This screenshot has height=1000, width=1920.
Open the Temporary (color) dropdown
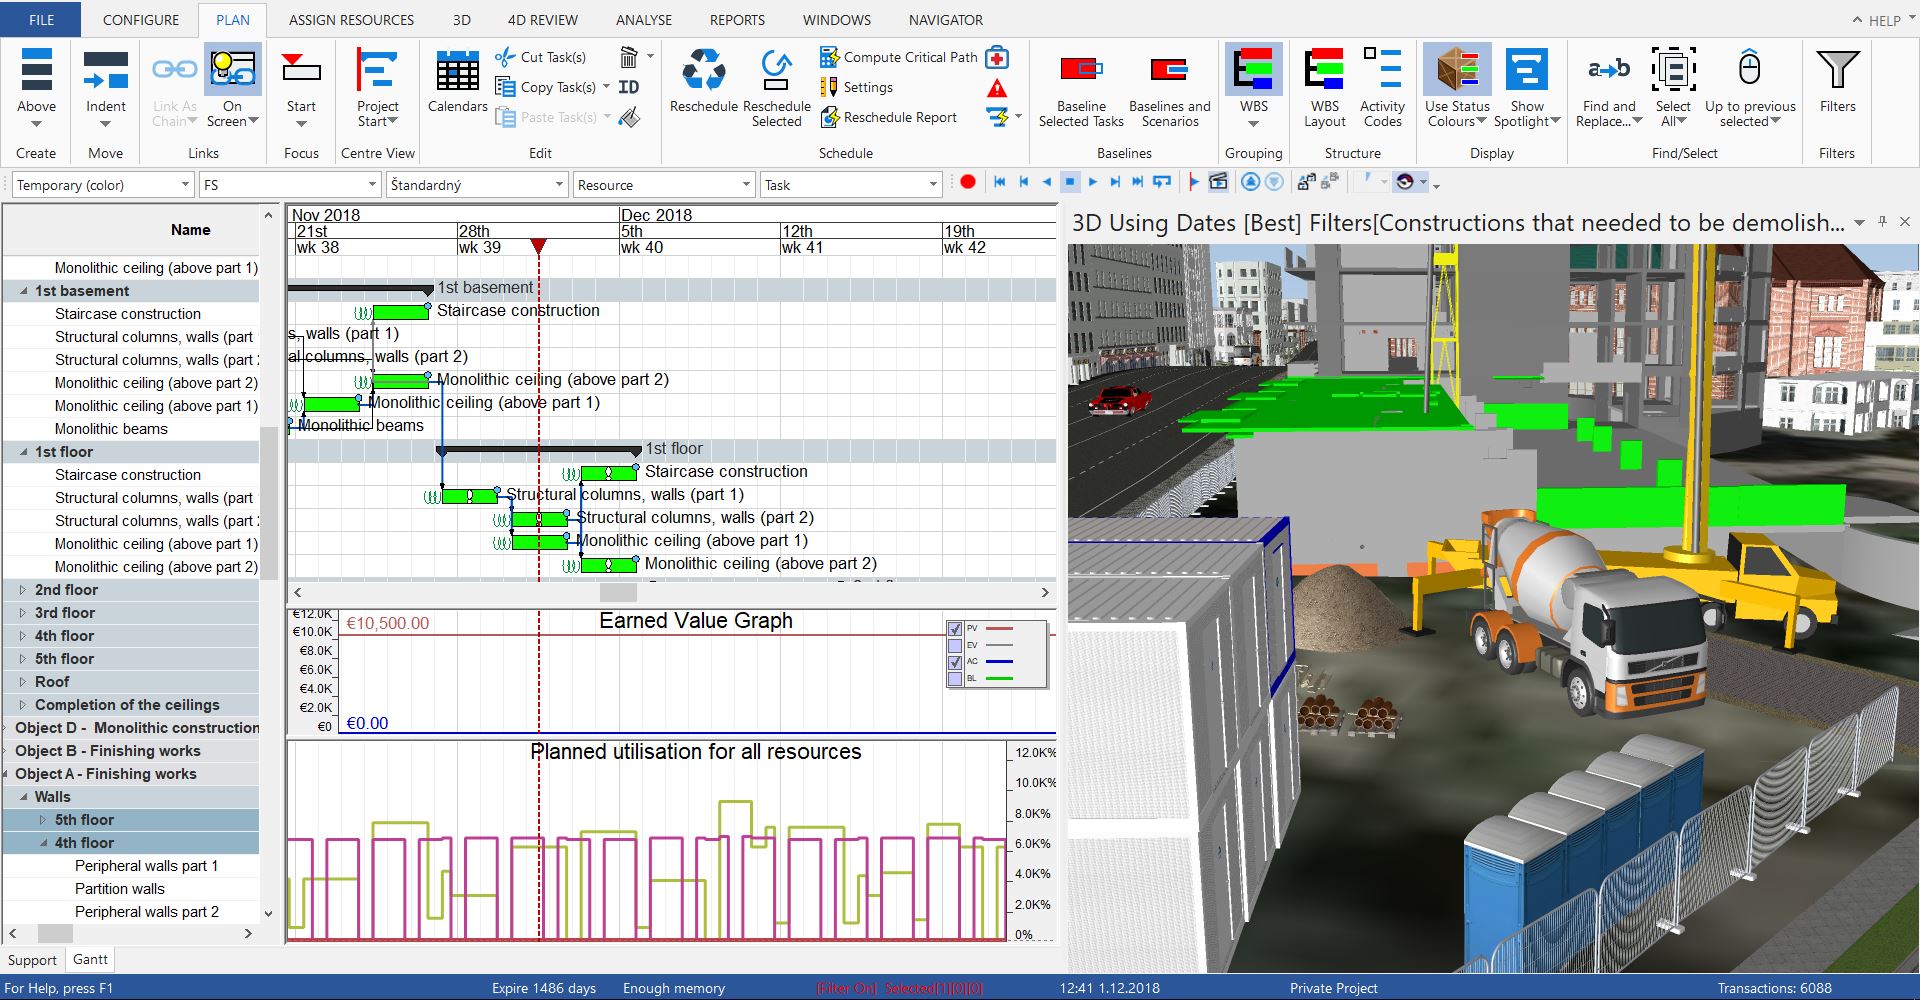(185, 185)
